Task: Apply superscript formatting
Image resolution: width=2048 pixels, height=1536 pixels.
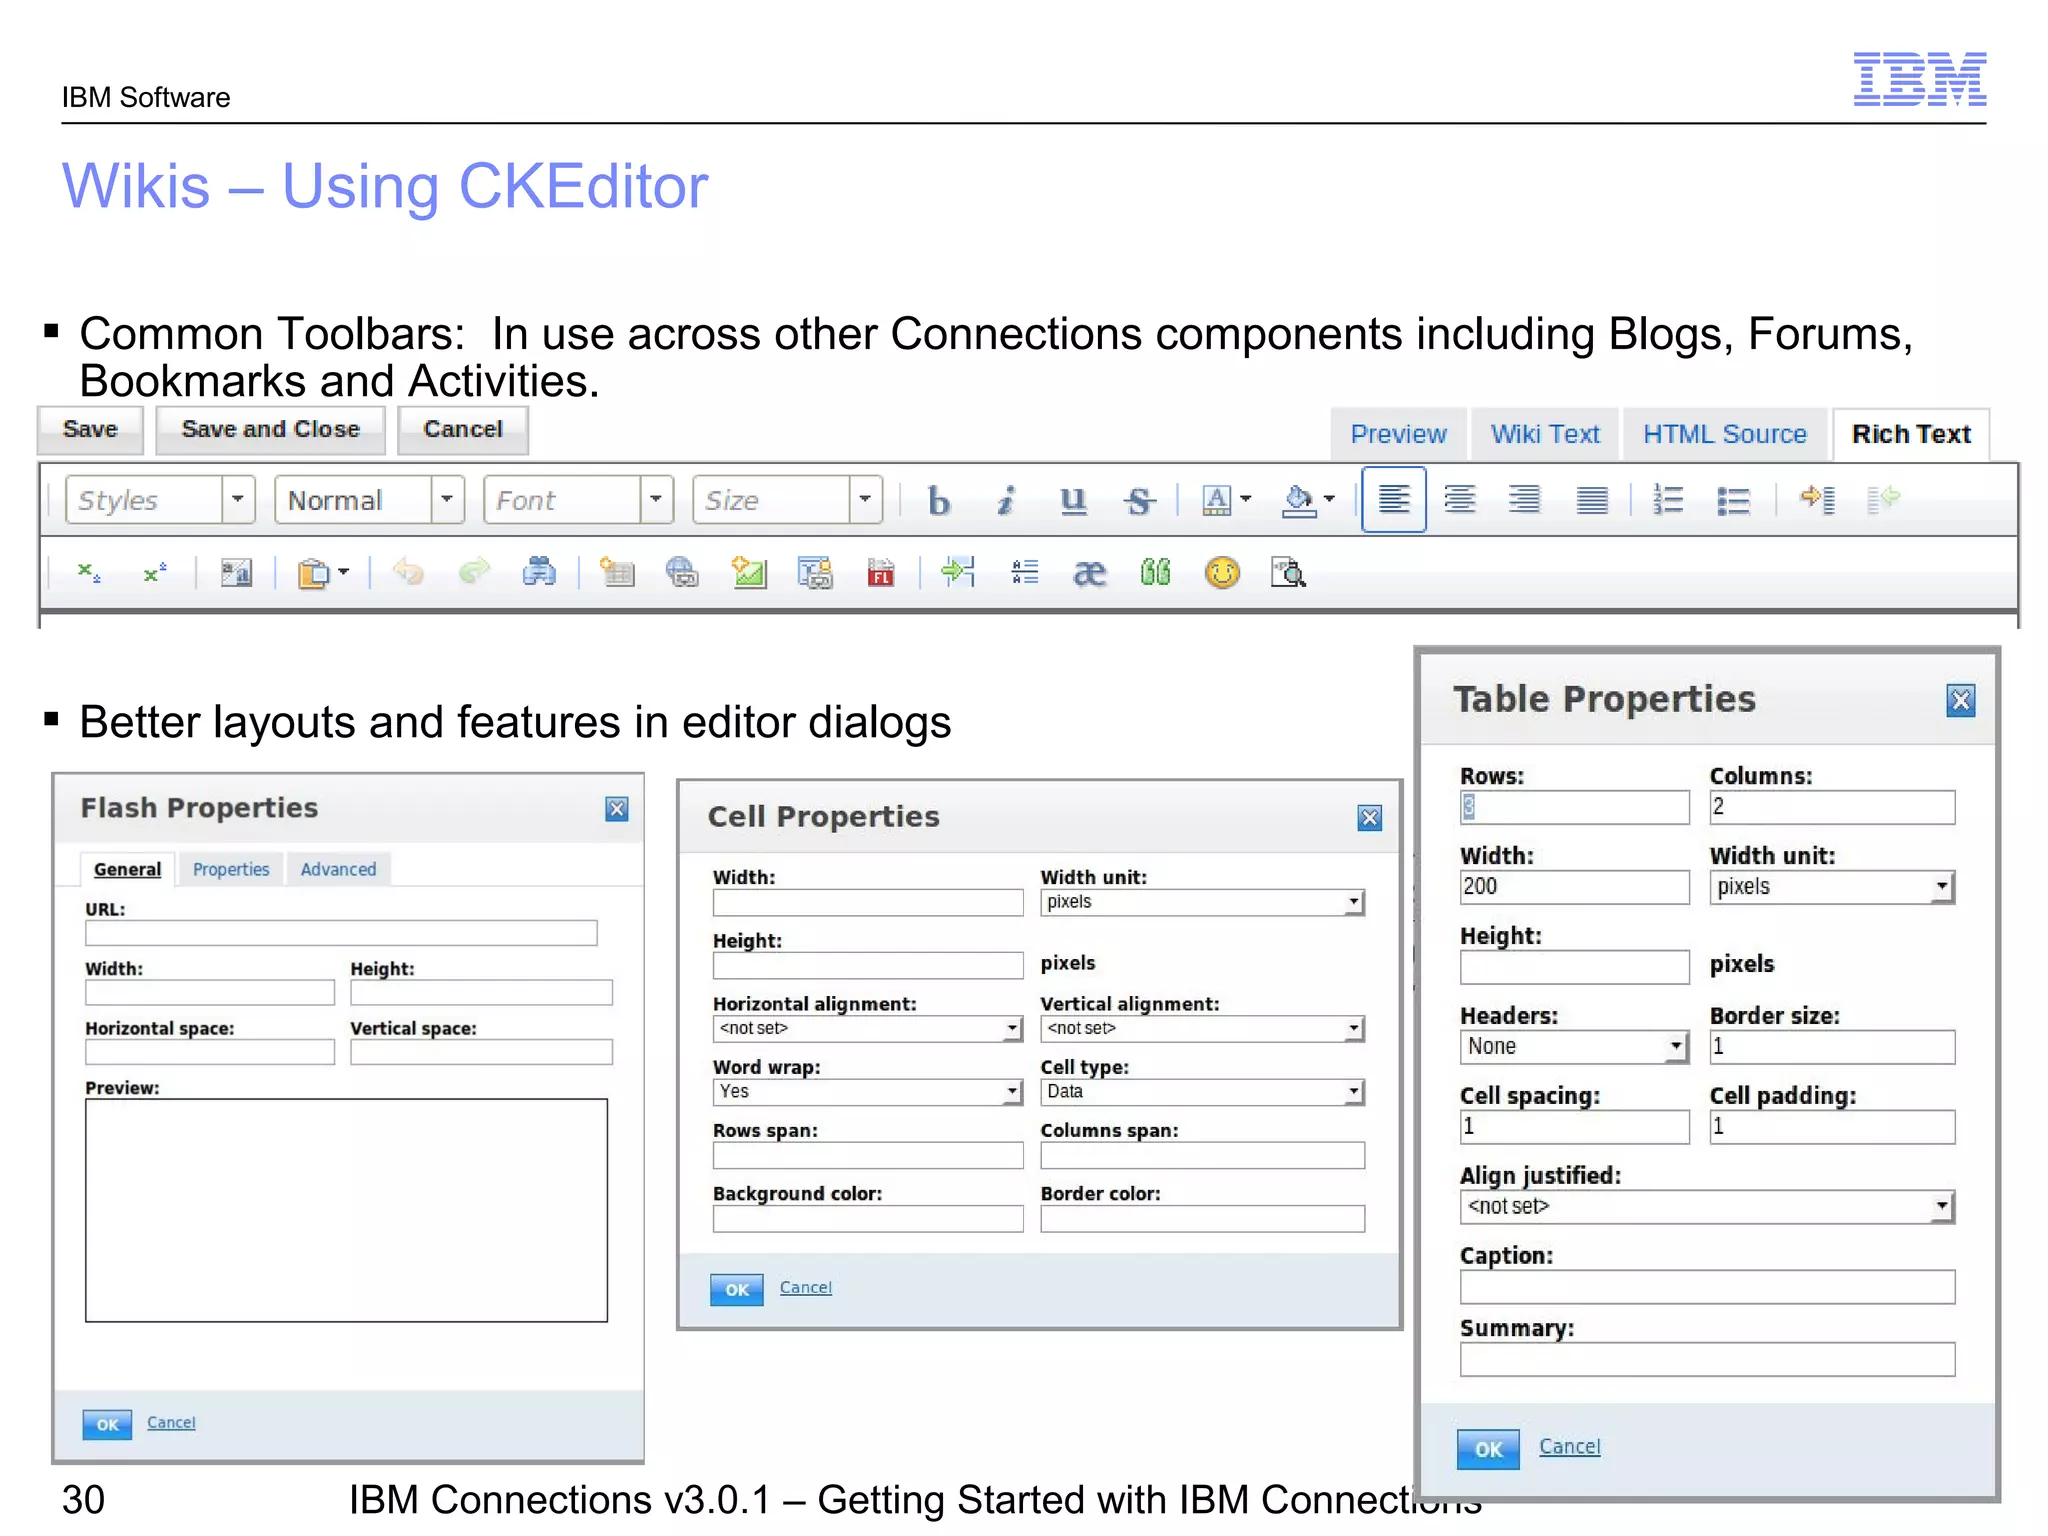Action: (x=155, y=573)
